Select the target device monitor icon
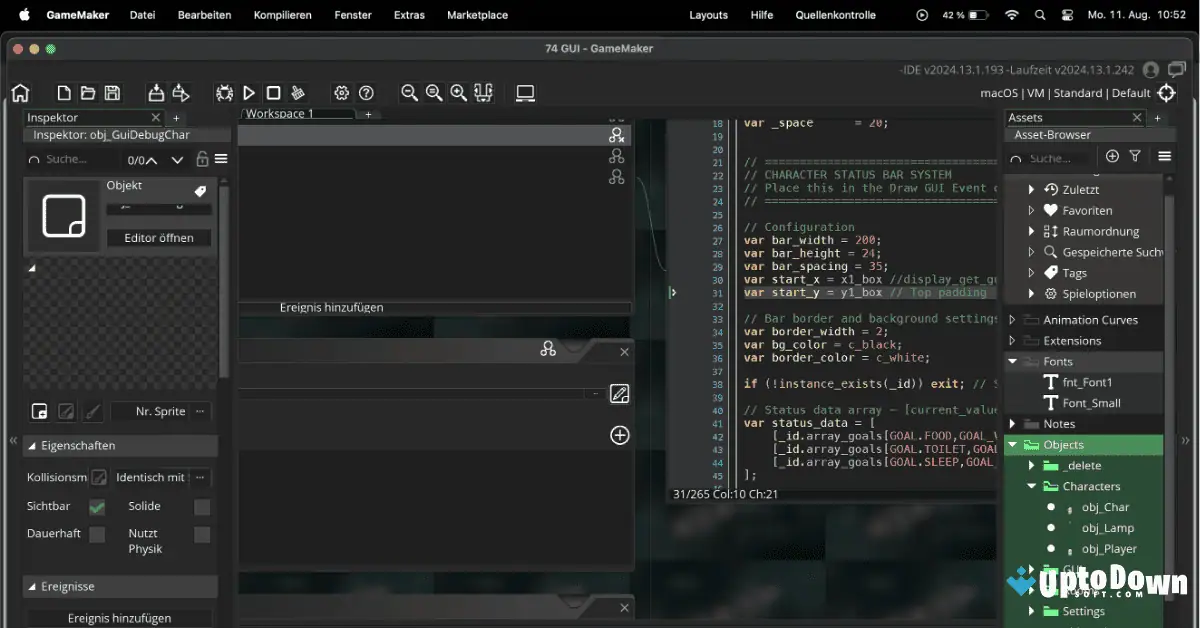 click(x=524, y=92)
